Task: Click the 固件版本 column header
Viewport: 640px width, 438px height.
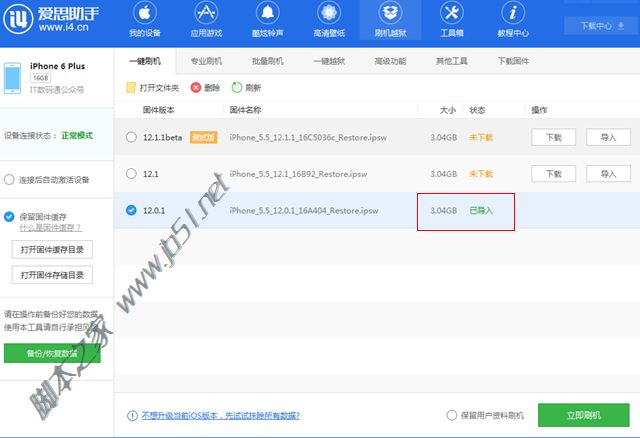Action: click(158, 110)
